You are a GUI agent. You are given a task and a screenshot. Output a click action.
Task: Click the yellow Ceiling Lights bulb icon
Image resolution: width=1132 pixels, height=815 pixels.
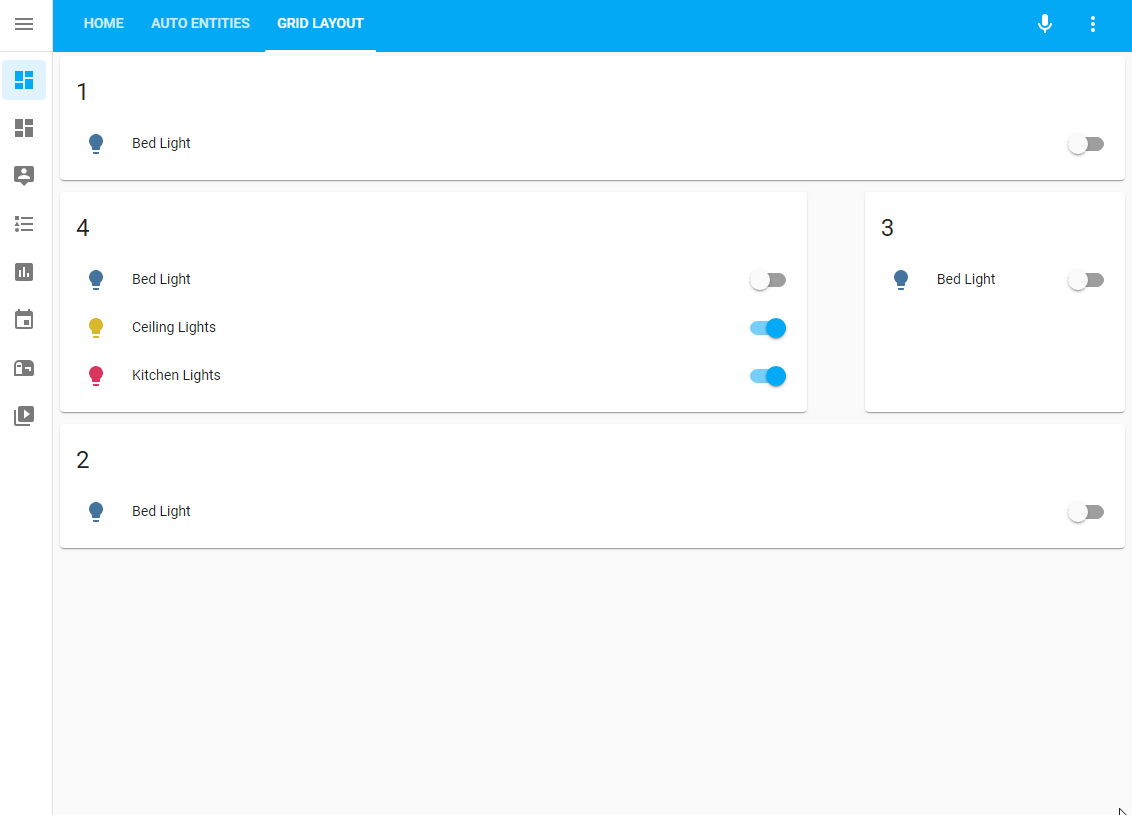click(x=96, y=328)
